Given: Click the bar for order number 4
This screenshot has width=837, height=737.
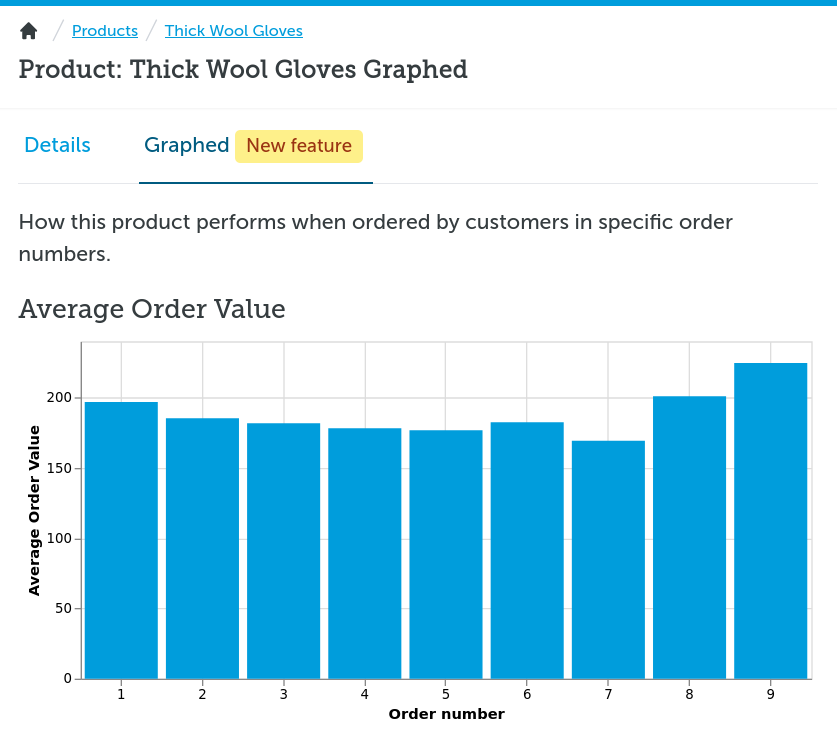Looking at the screenshot, I should click(x=364, y=553).
